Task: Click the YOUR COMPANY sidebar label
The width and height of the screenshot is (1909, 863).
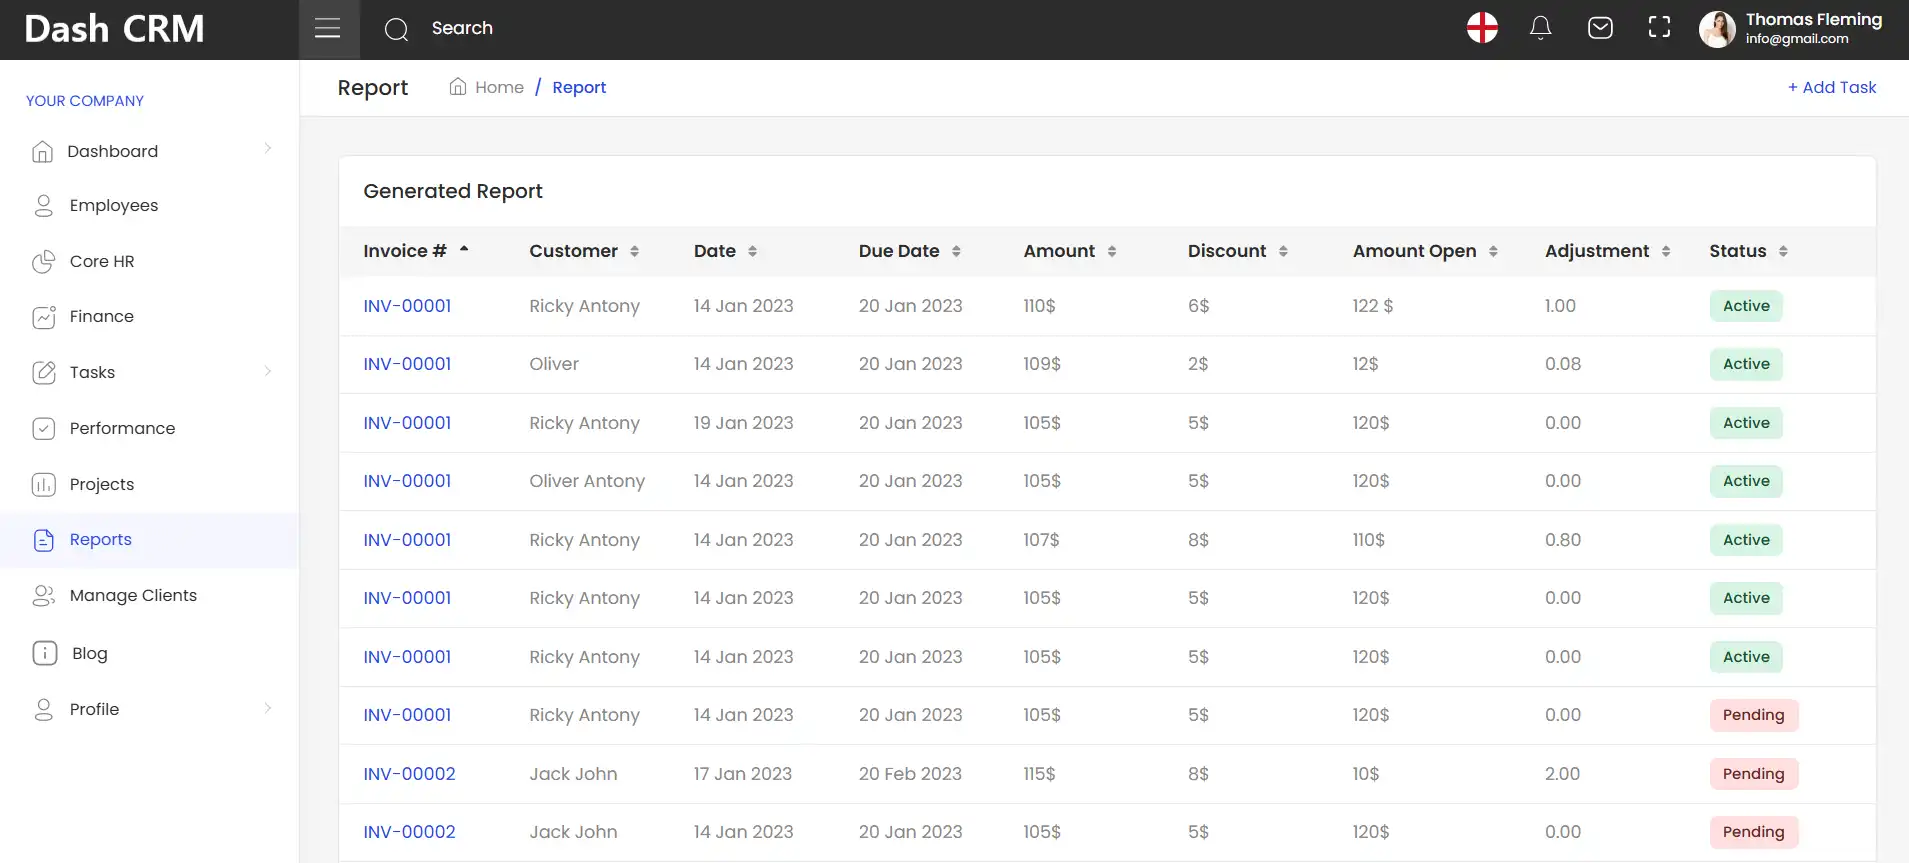Action: [x=85, y=101]
